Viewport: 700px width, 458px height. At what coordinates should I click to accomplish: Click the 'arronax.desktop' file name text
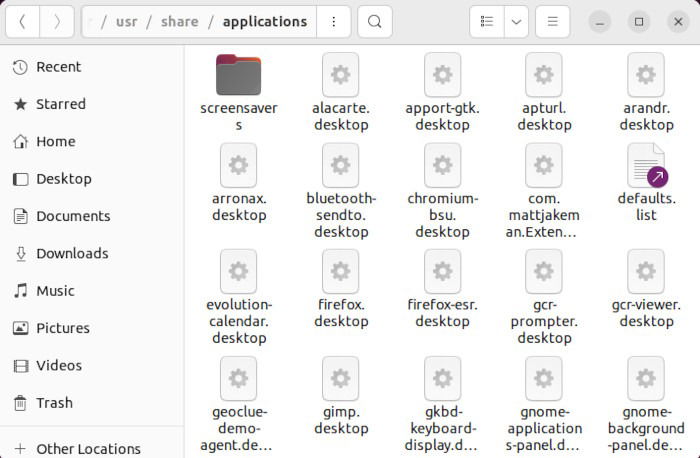[x=239, y=207]
